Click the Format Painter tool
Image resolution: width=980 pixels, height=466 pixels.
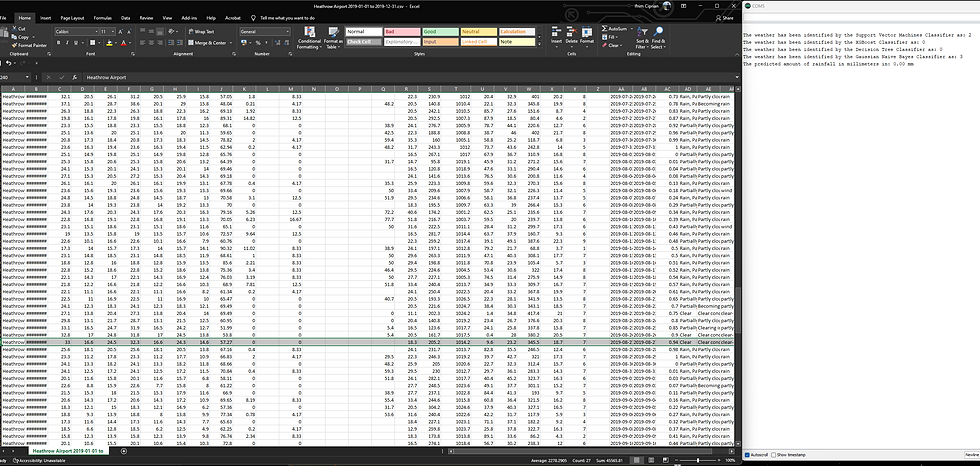[x=29, y=46]
